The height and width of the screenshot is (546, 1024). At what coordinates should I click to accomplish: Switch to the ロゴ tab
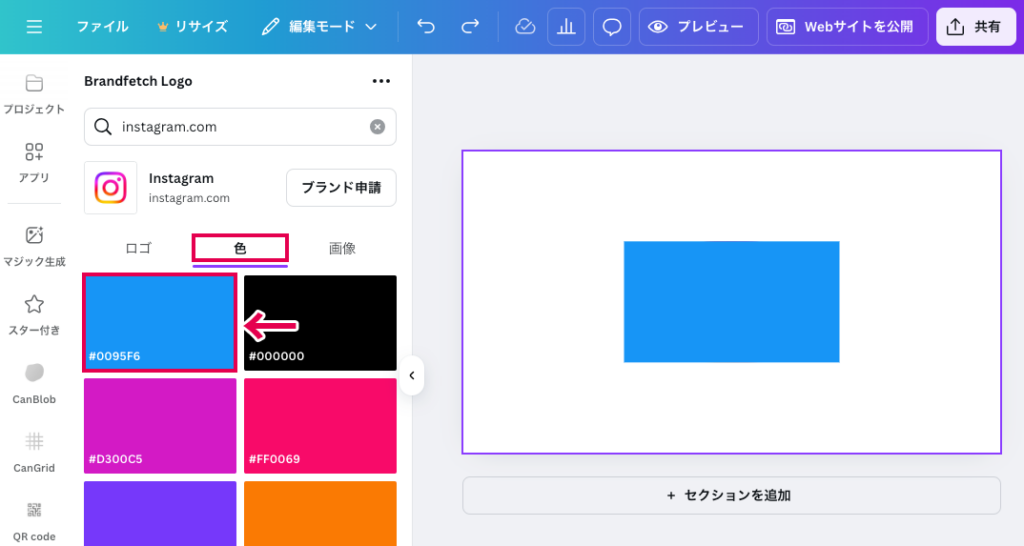(x=138, y=248)
